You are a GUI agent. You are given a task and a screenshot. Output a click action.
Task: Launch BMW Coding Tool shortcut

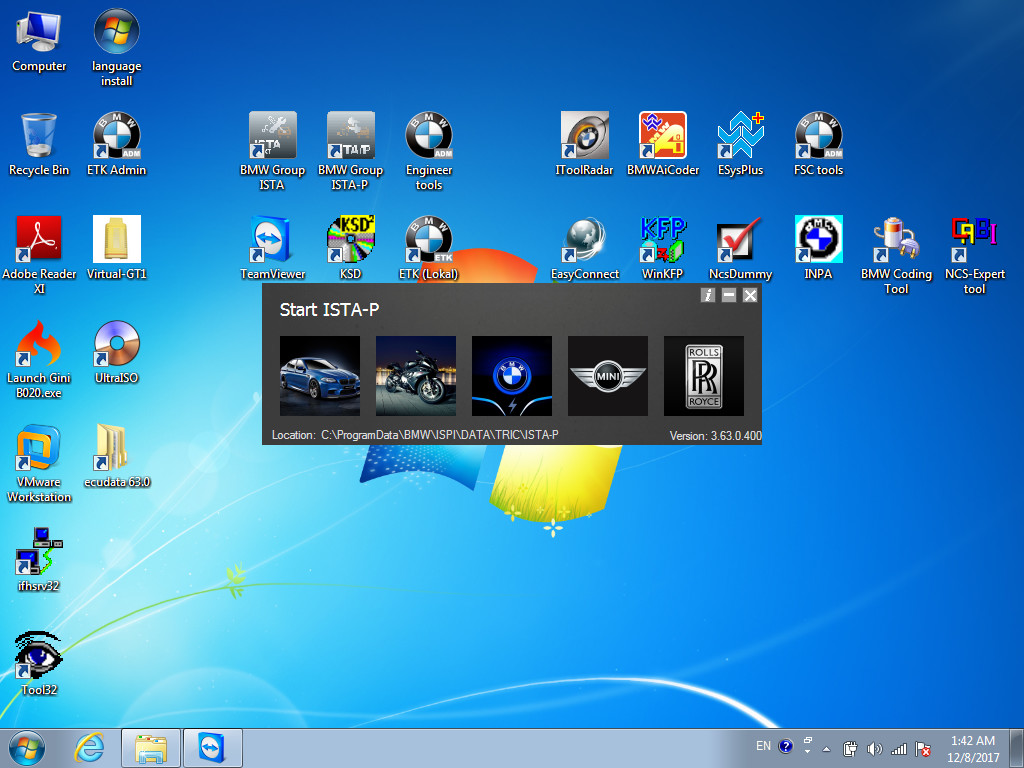pyautogui.click(x=896, y=255)
